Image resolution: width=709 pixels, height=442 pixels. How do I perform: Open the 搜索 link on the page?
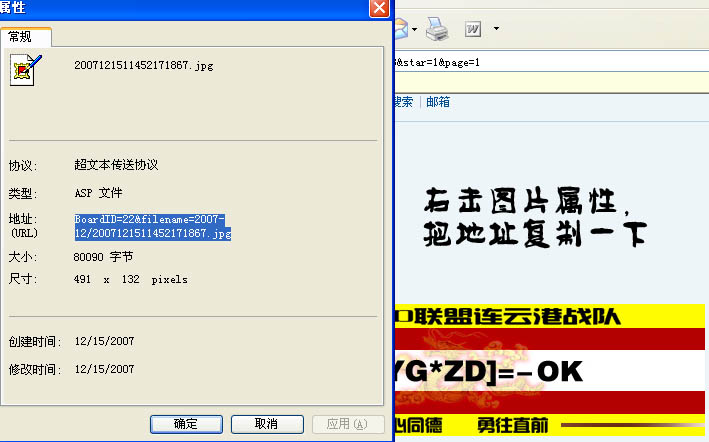pos(403,101)
